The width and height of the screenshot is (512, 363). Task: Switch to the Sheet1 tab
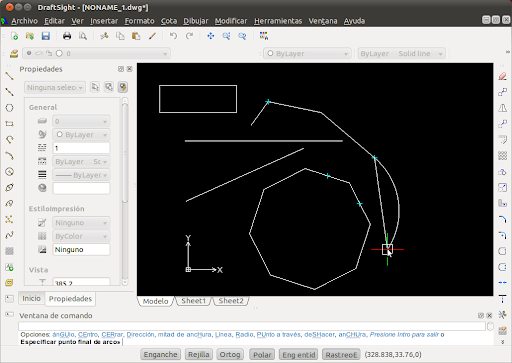tap(193, 301)
